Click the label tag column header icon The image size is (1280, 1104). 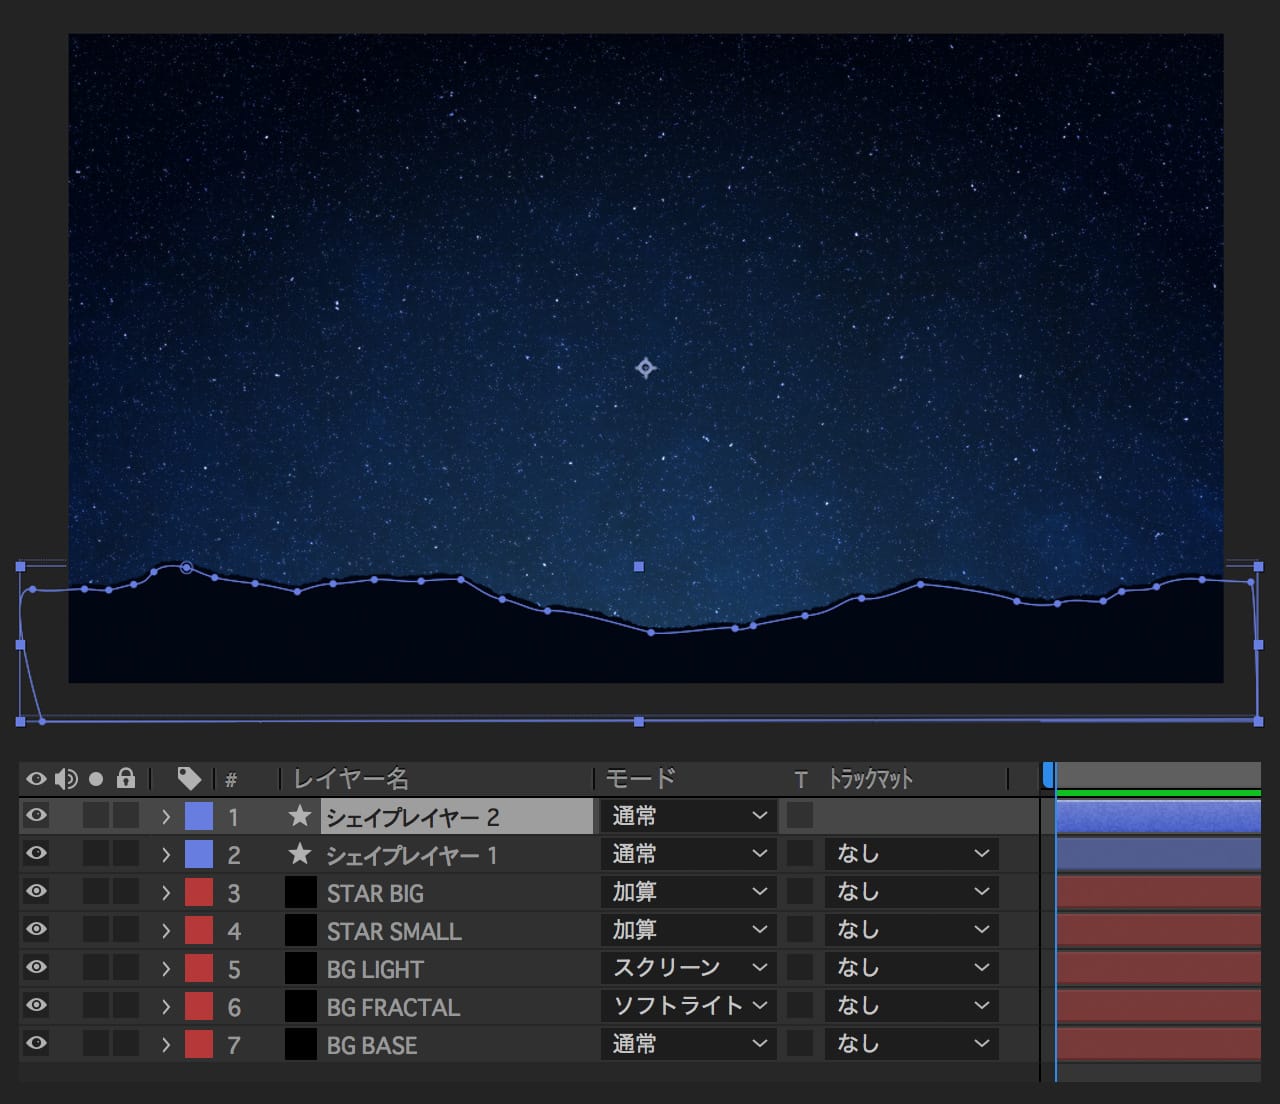point(189,778)
